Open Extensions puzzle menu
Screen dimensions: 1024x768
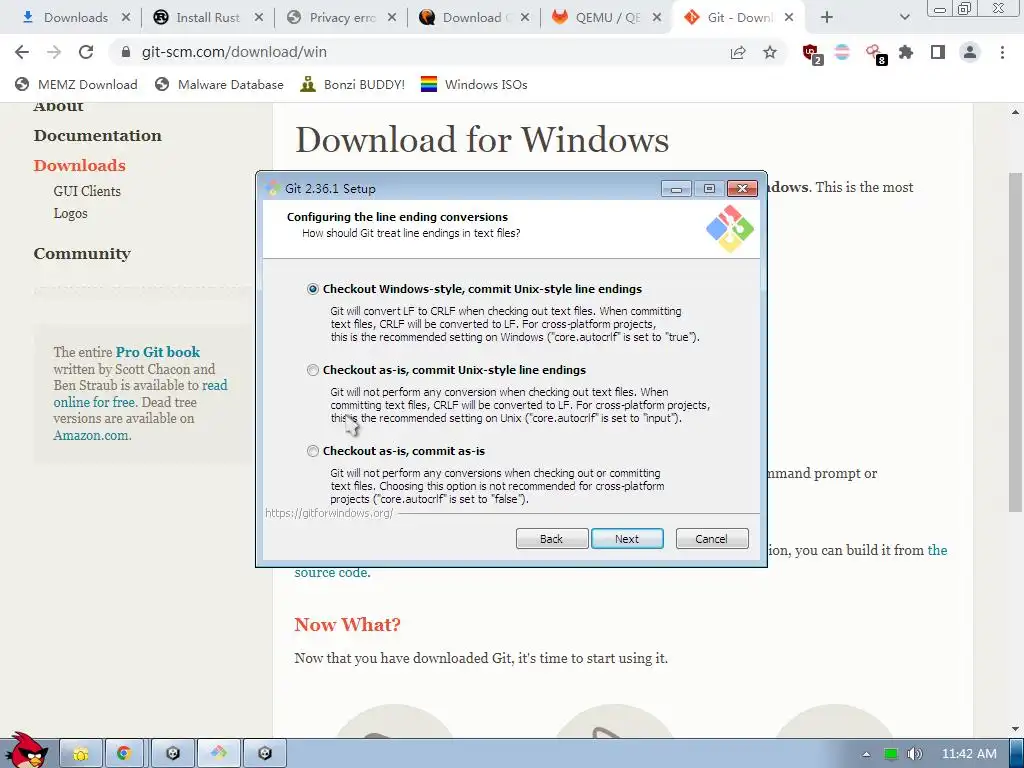click(x=906, y=52)
